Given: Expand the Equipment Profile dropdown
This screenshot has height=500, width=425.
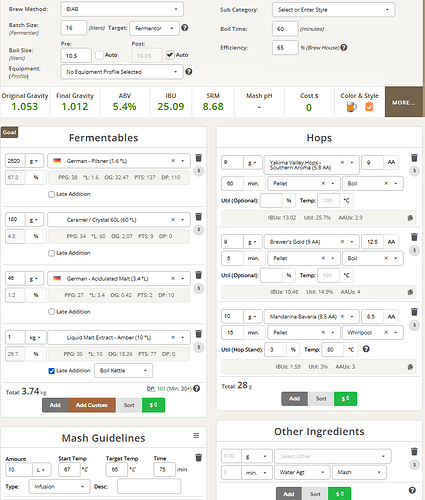Looking at the screenshot, I should [x=122, y=72].
